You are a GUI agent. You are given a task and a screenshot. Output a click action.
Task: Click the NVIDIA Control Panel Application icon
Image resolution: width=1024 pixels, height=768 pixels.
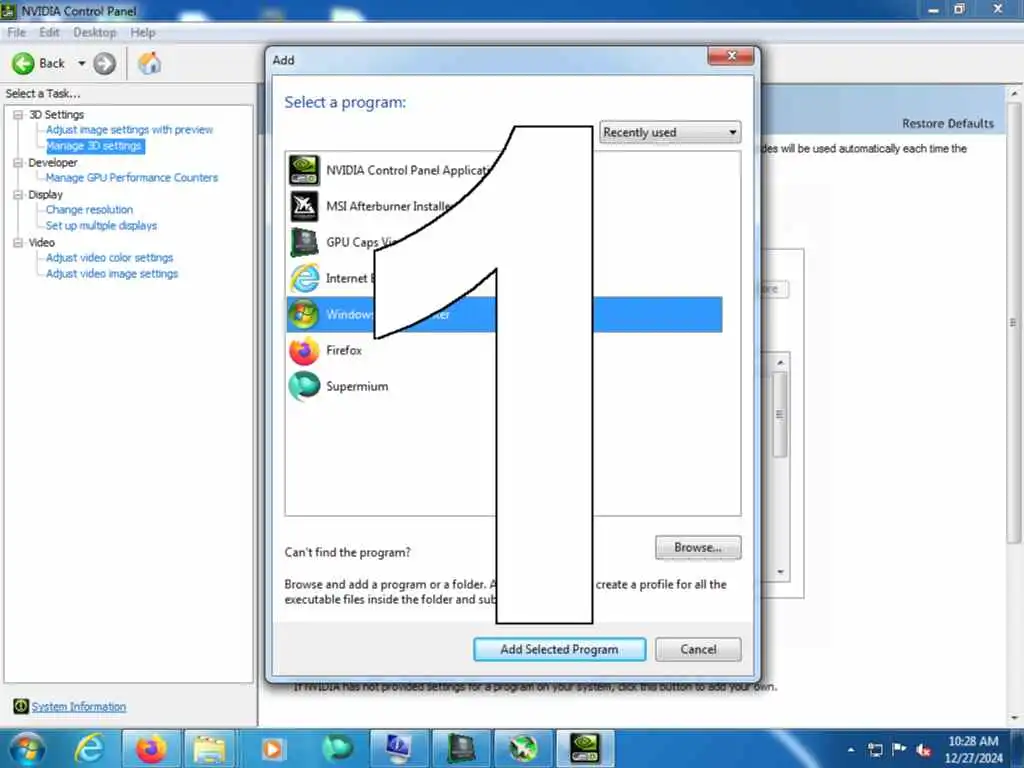click(x=304, y=170)
